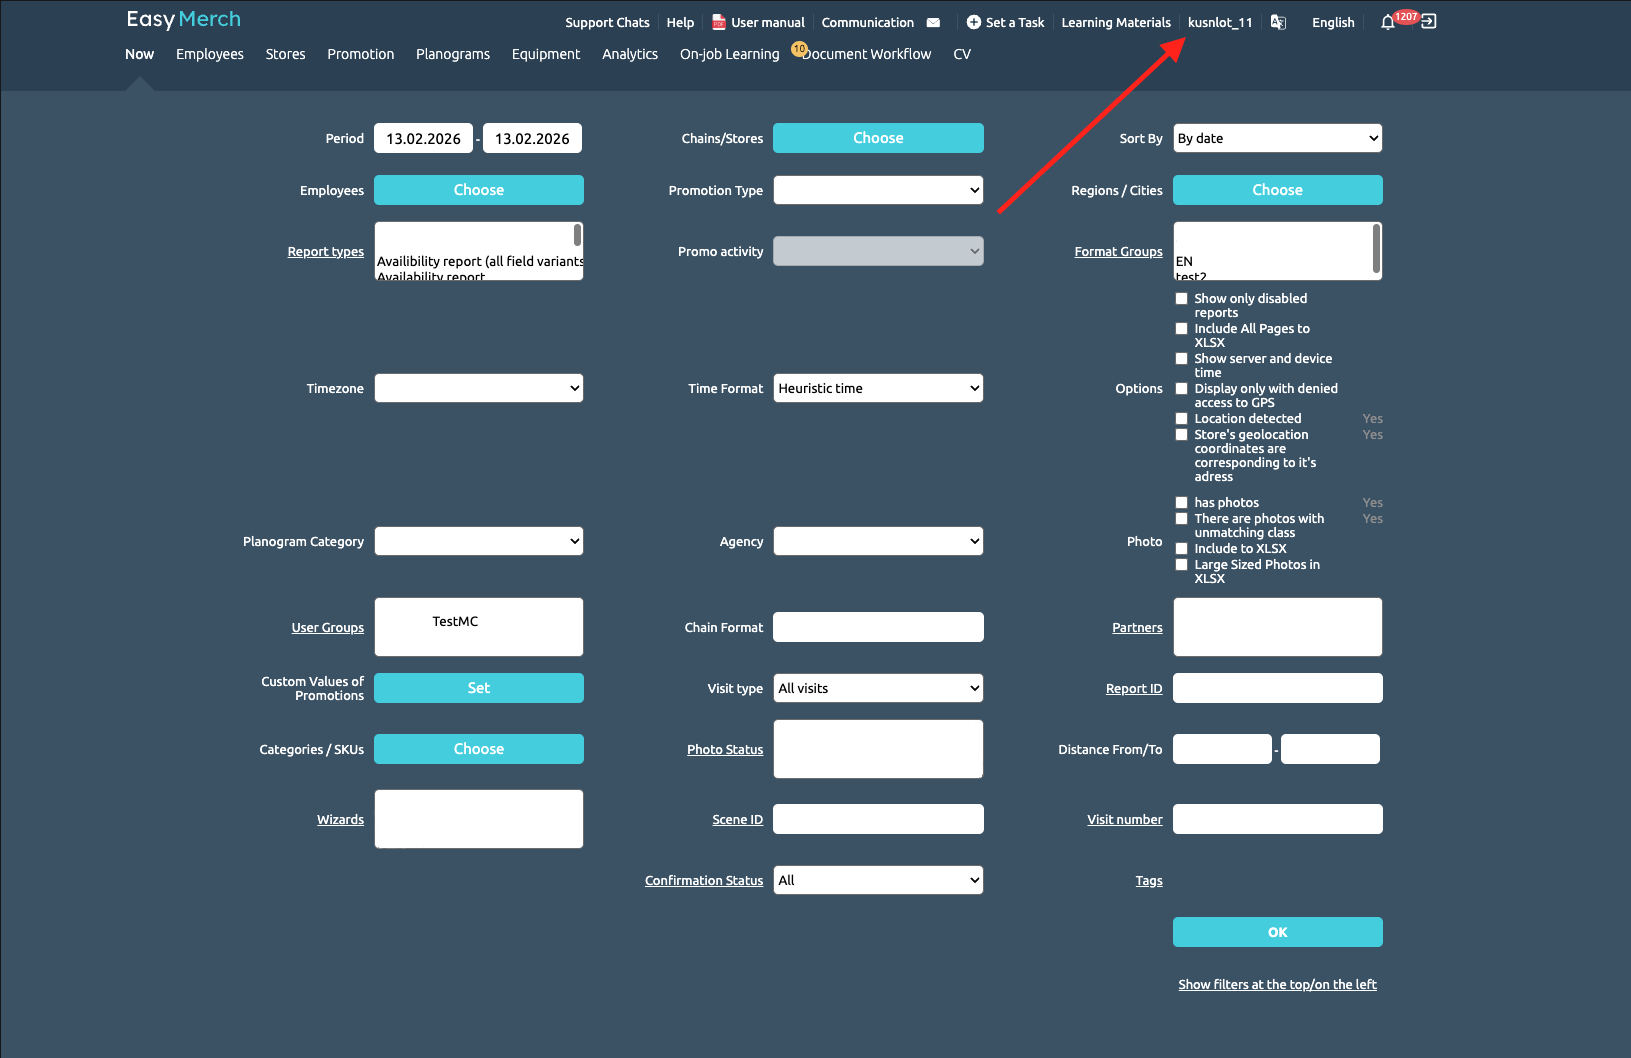Click the plus icon for Set a Task
This screenshot has width=1631, height=1058.
click(973, 22)
